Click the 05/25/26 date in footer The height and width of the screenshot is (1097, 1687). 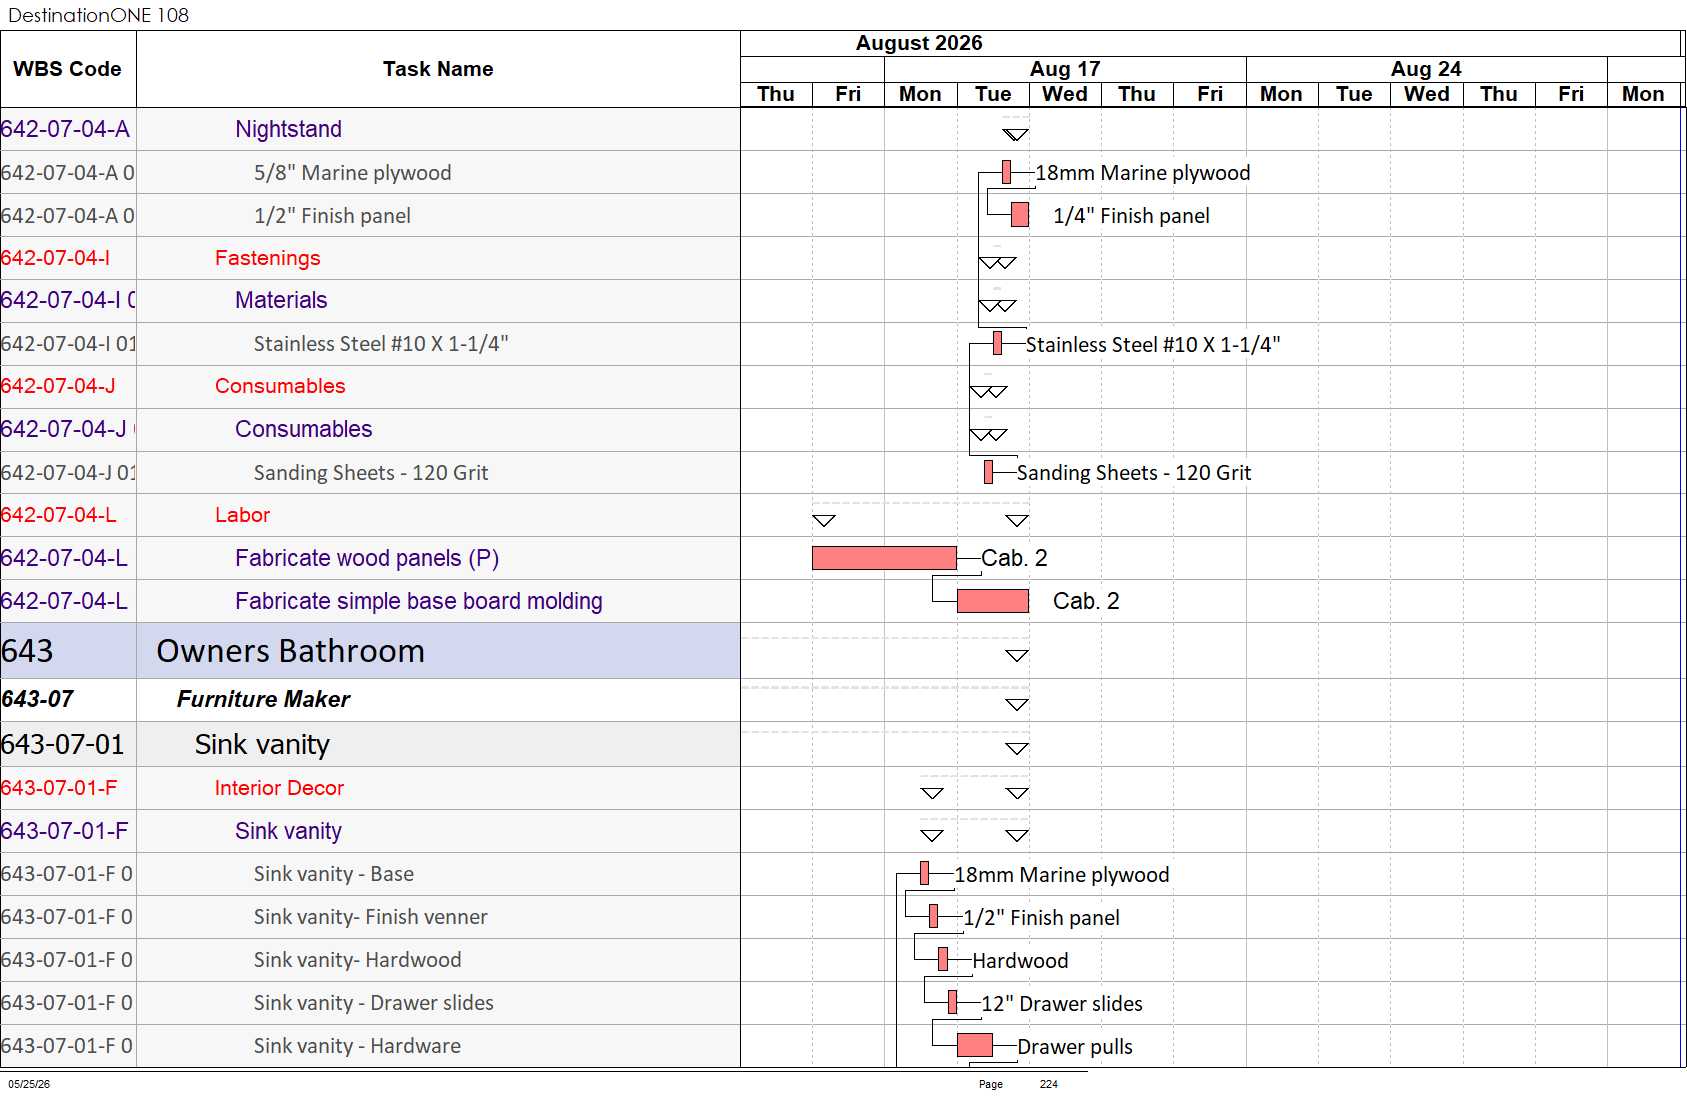pos(29,1084)
